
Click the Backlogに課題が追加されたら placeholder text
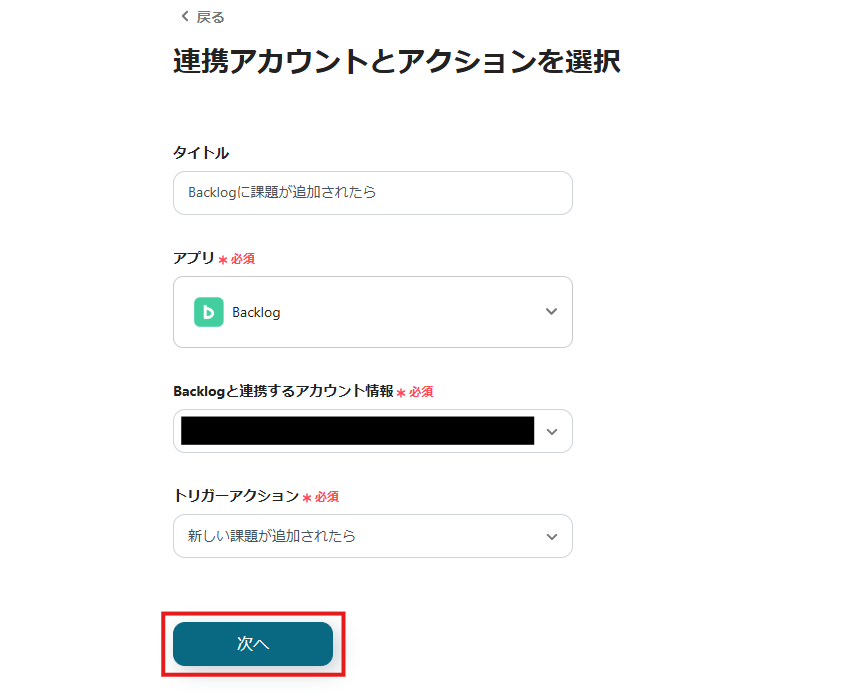point(283,193)
